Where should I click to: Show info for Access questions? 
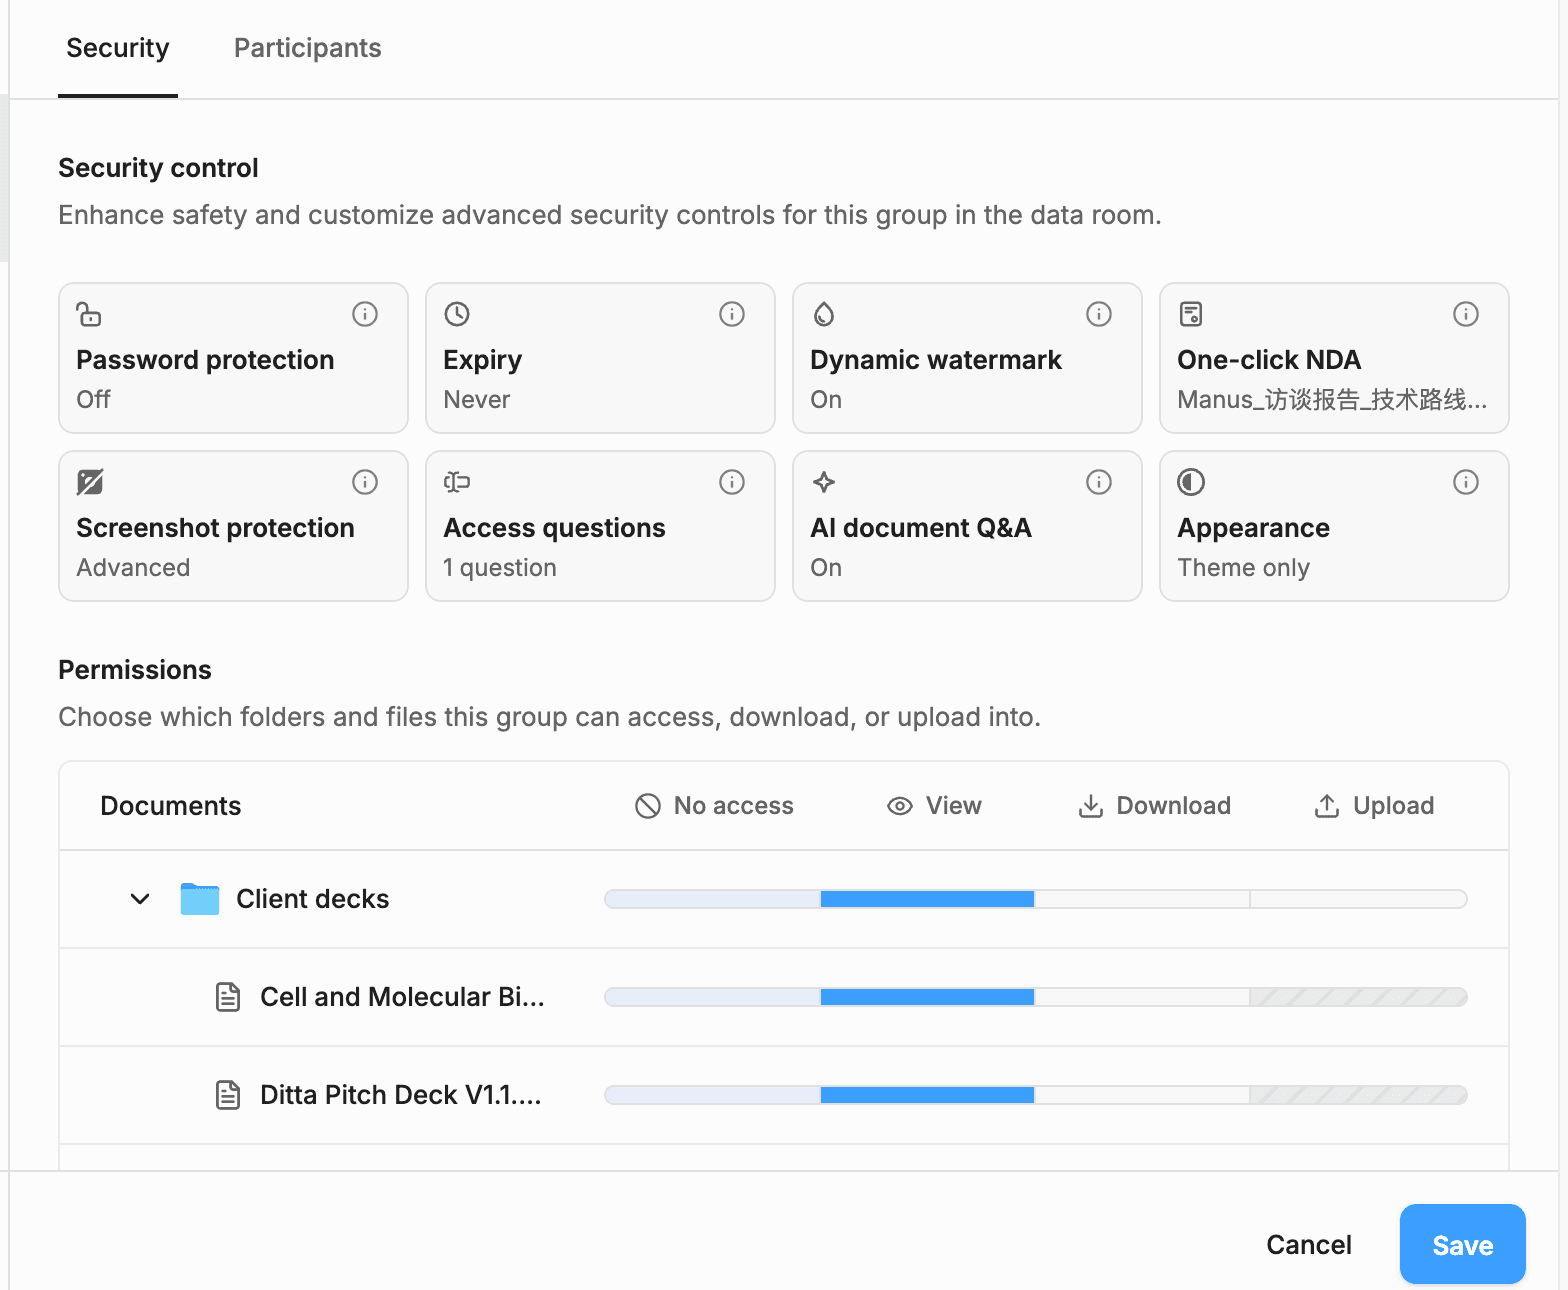[x=732, y=482]
